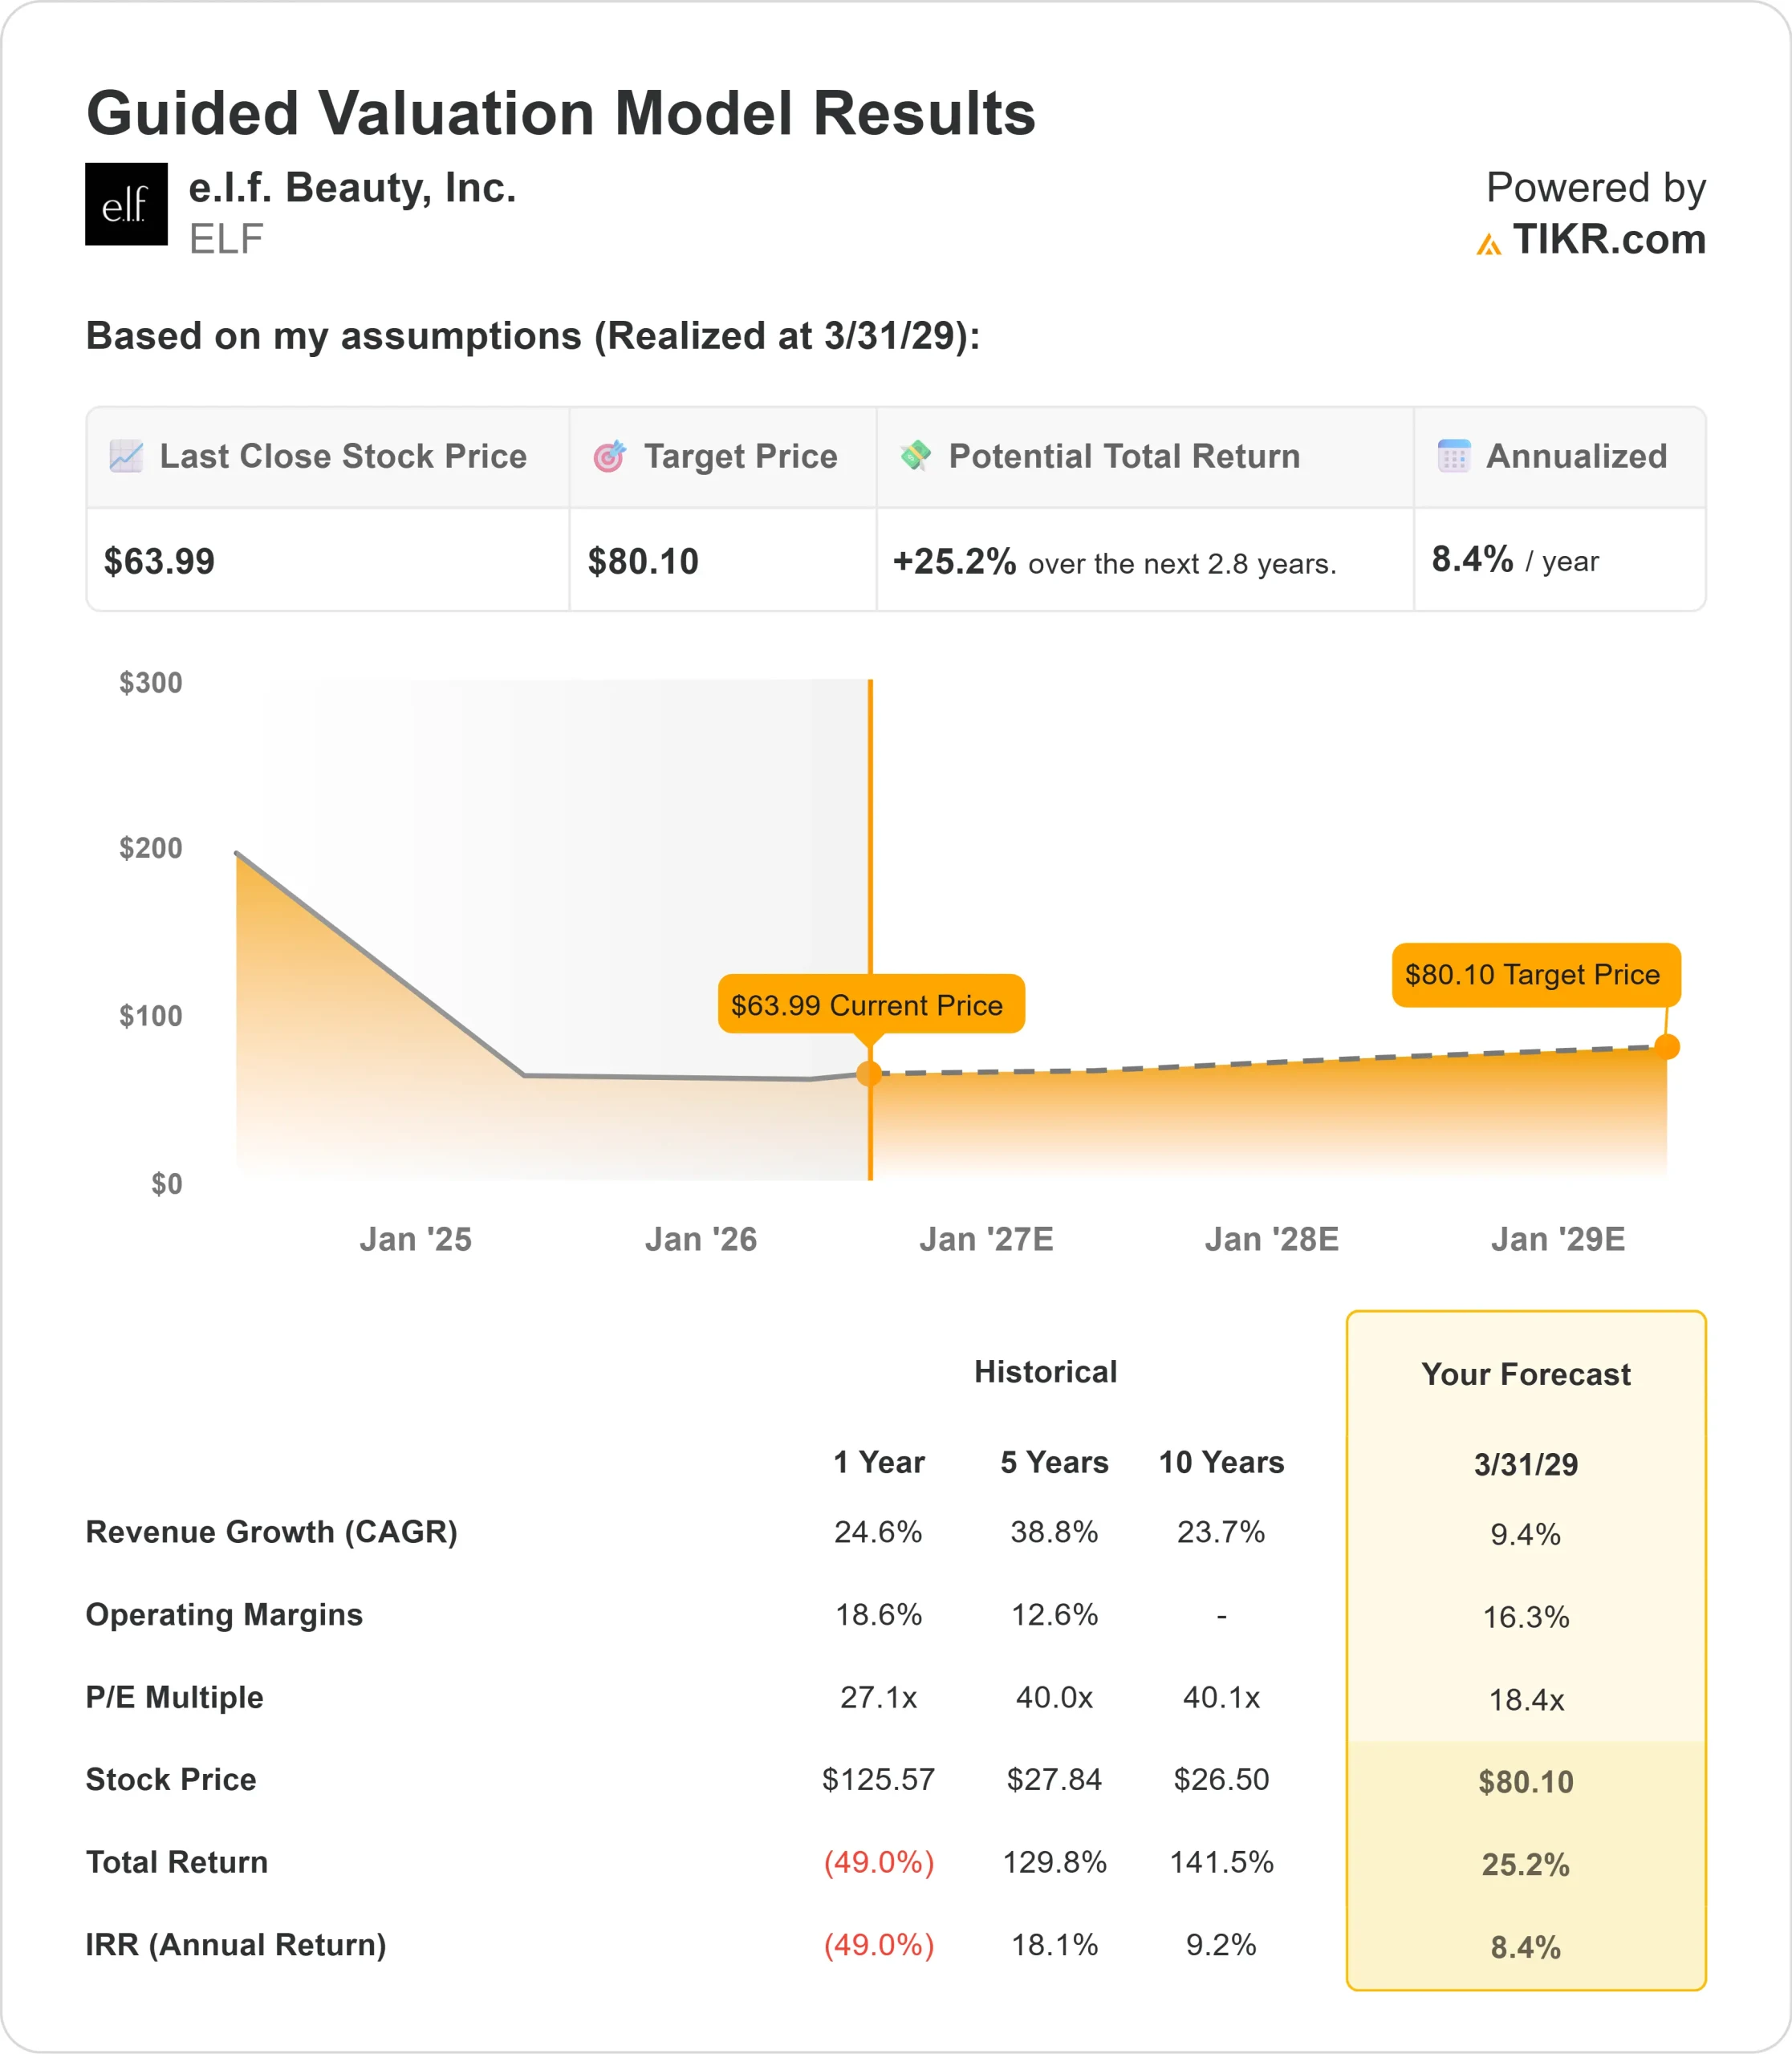The height and width of the screenshot is (2054, 1792).
Task: Click the Jan '28E x-axis label
Action: click(1272, 1240)
